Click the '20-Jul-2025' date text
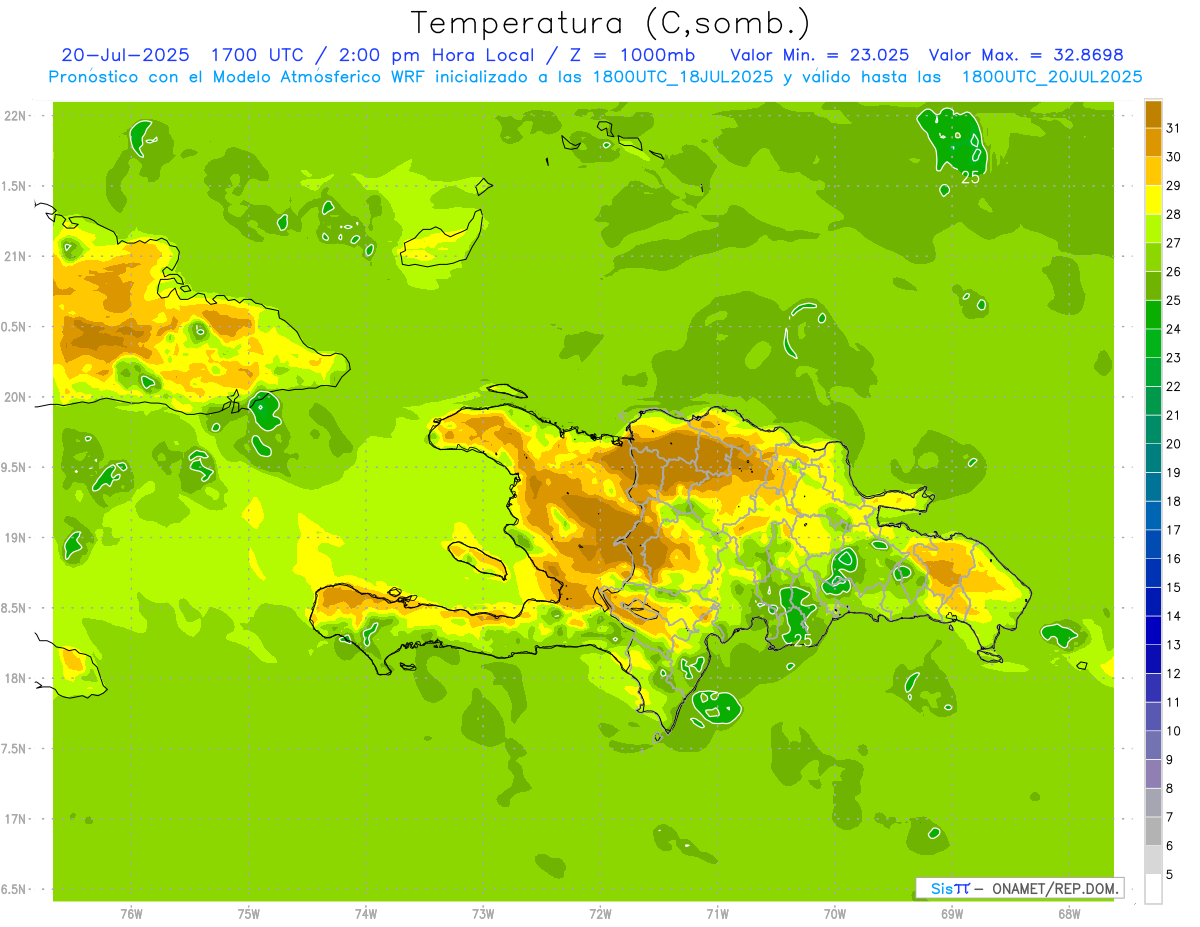 click(124, 55)
